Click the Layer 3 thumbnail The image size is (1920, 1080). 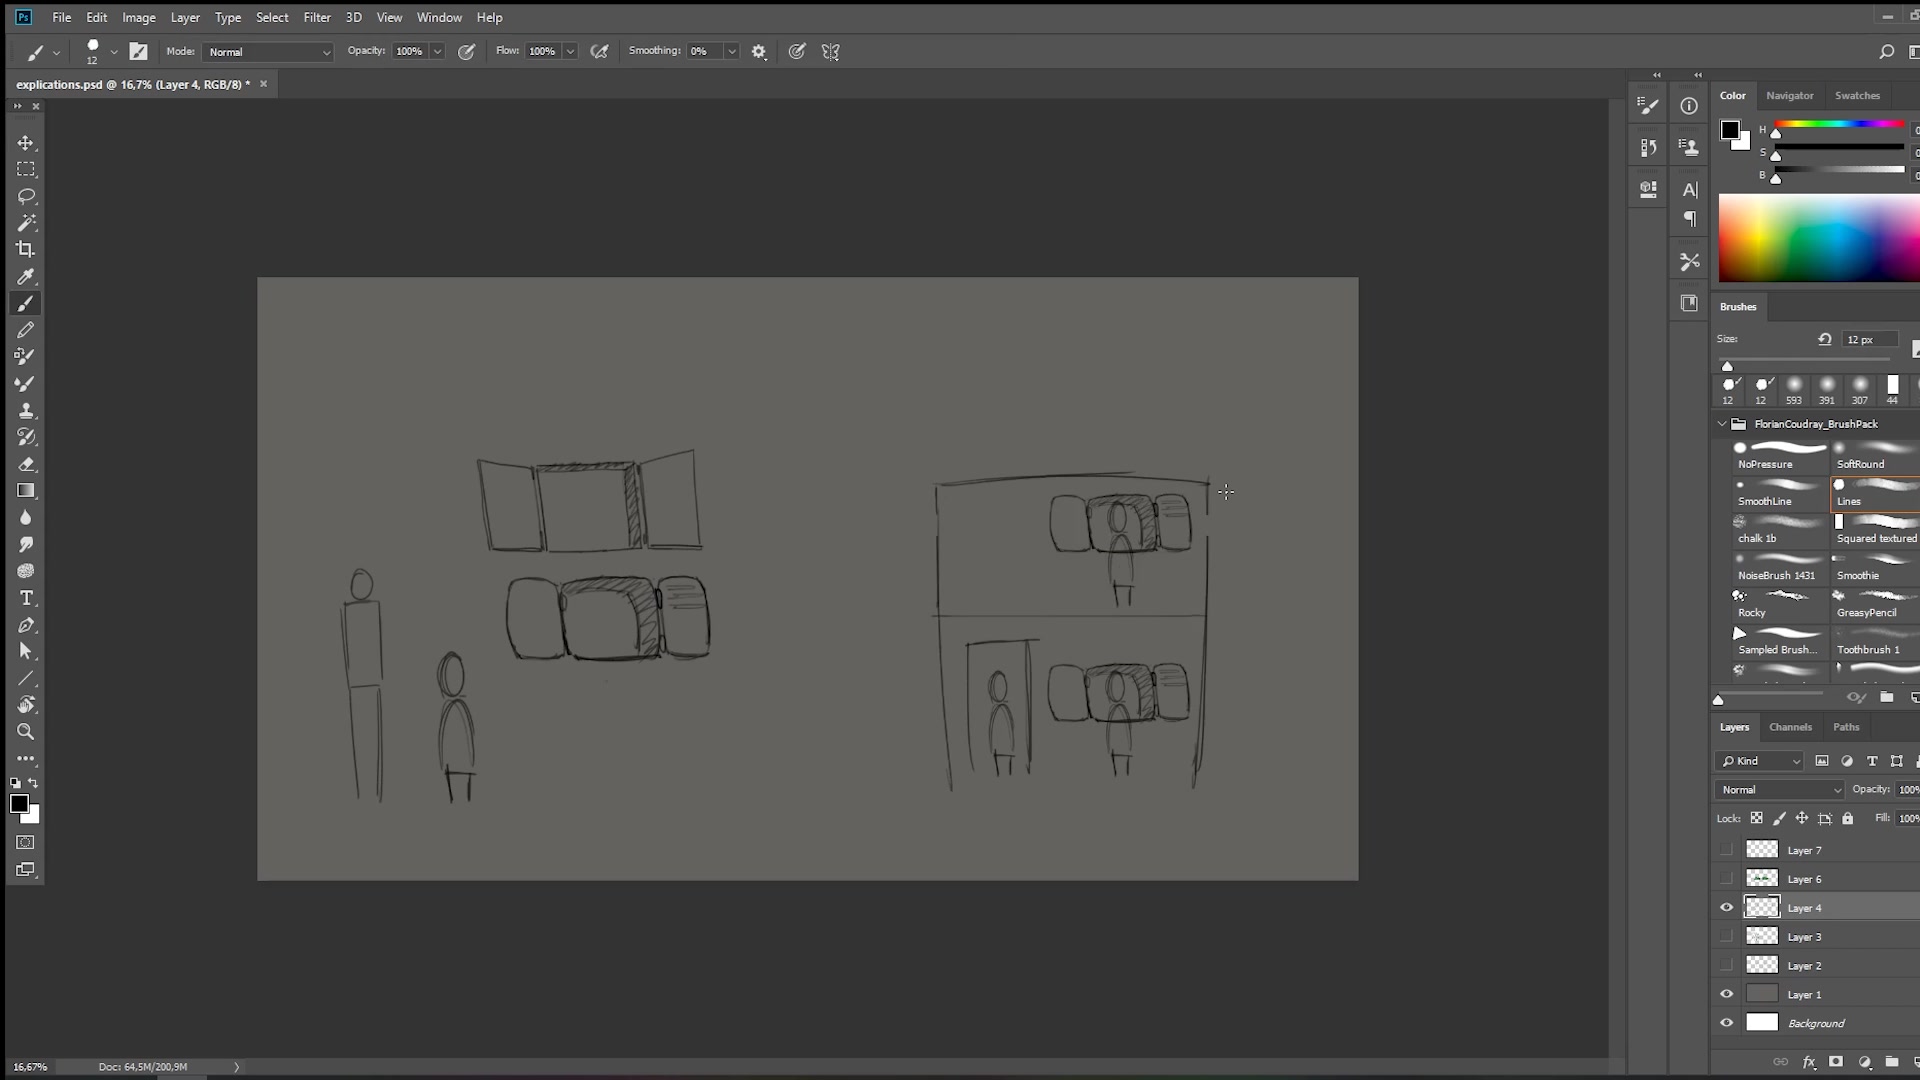click(x=1760, y=936)
